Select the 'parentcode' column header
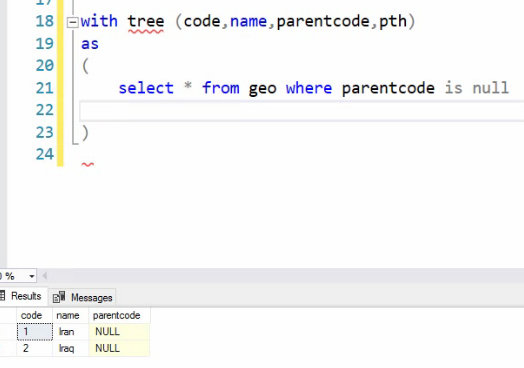 [119, 315]
